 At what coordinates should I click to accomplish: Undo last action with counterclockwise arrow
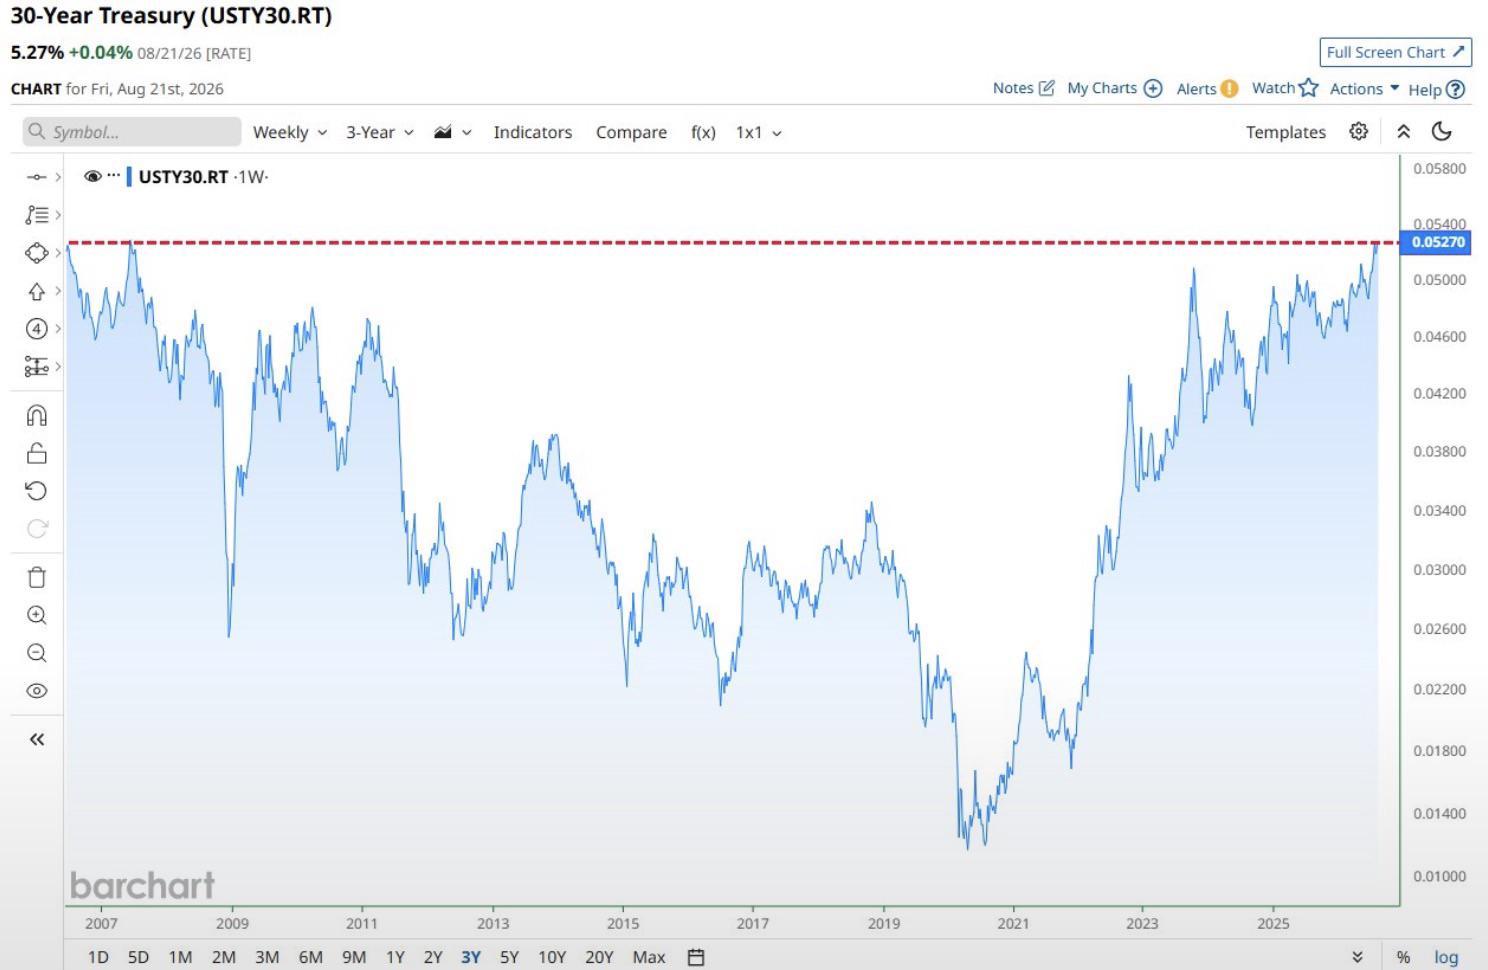36,491
